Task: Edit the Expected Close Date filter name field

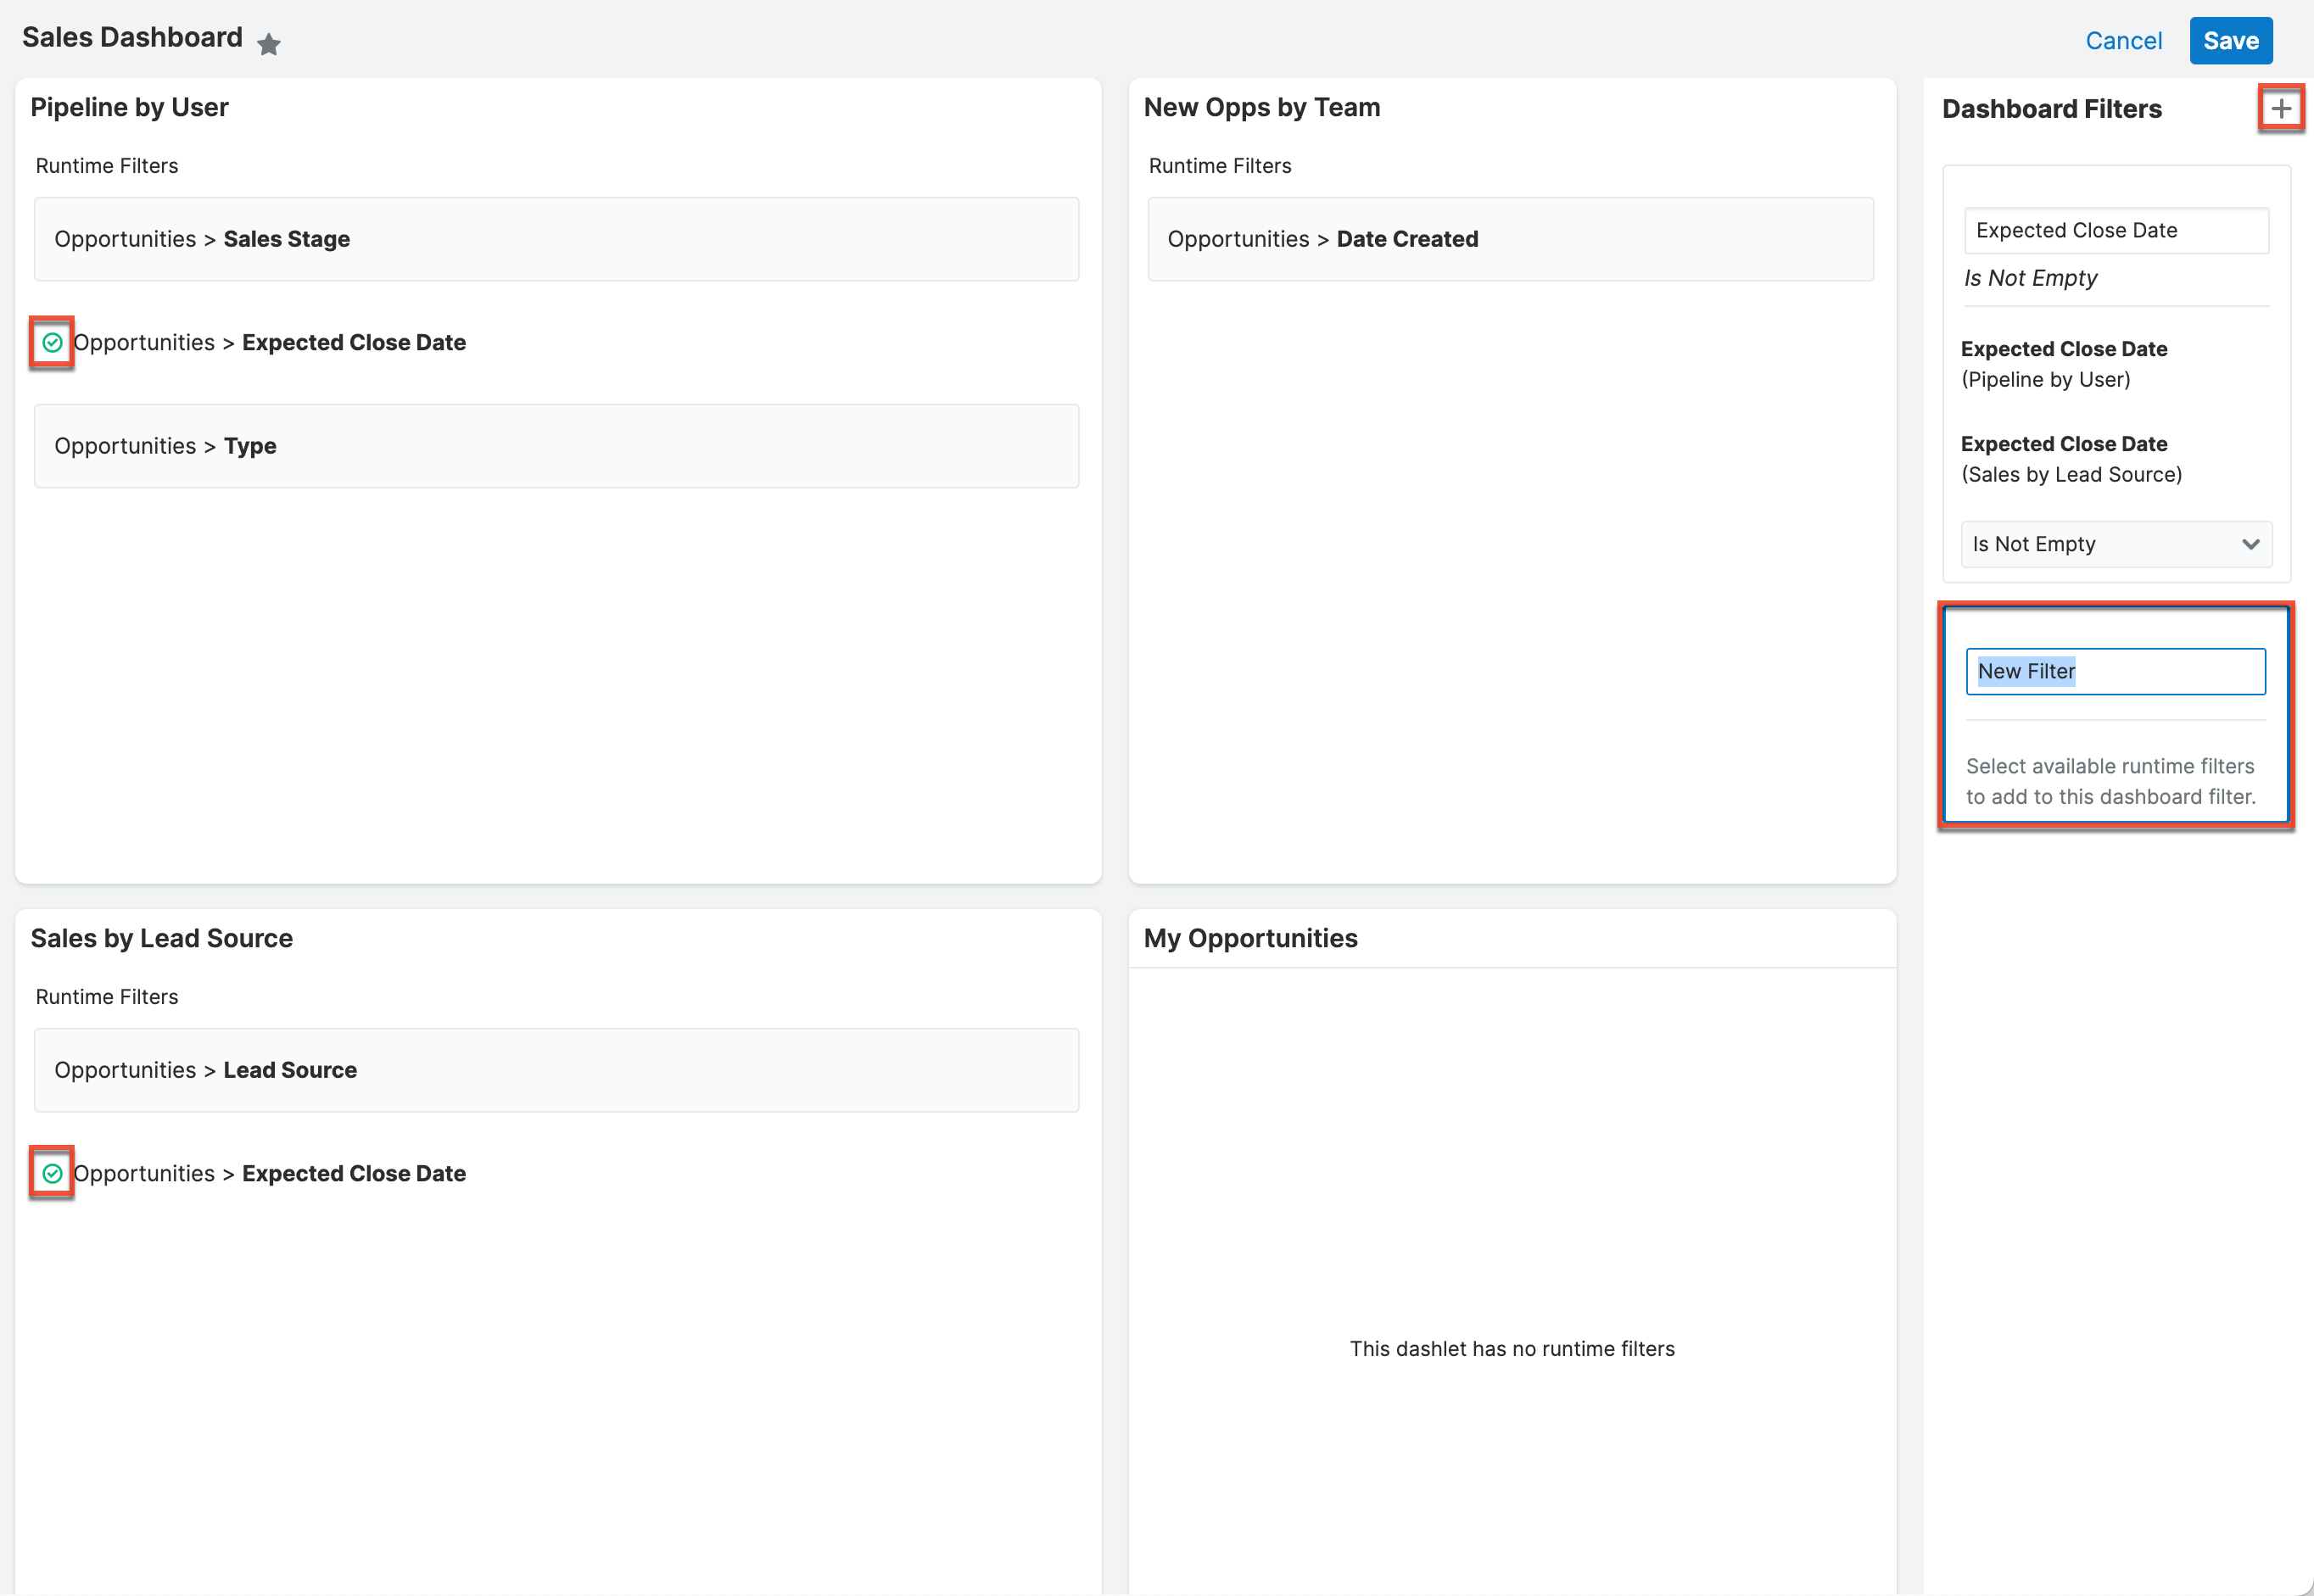Action: pyautogui.click(x=2115, y=230)
